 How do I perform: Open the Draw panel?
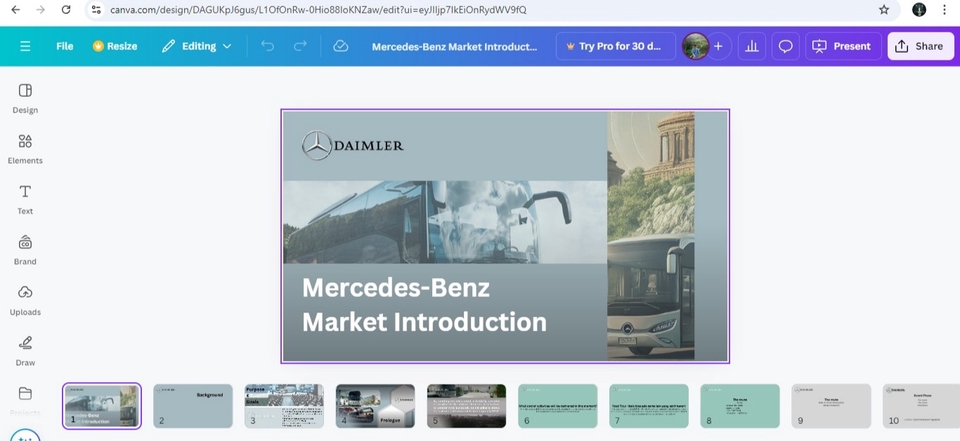click(25, 351)
